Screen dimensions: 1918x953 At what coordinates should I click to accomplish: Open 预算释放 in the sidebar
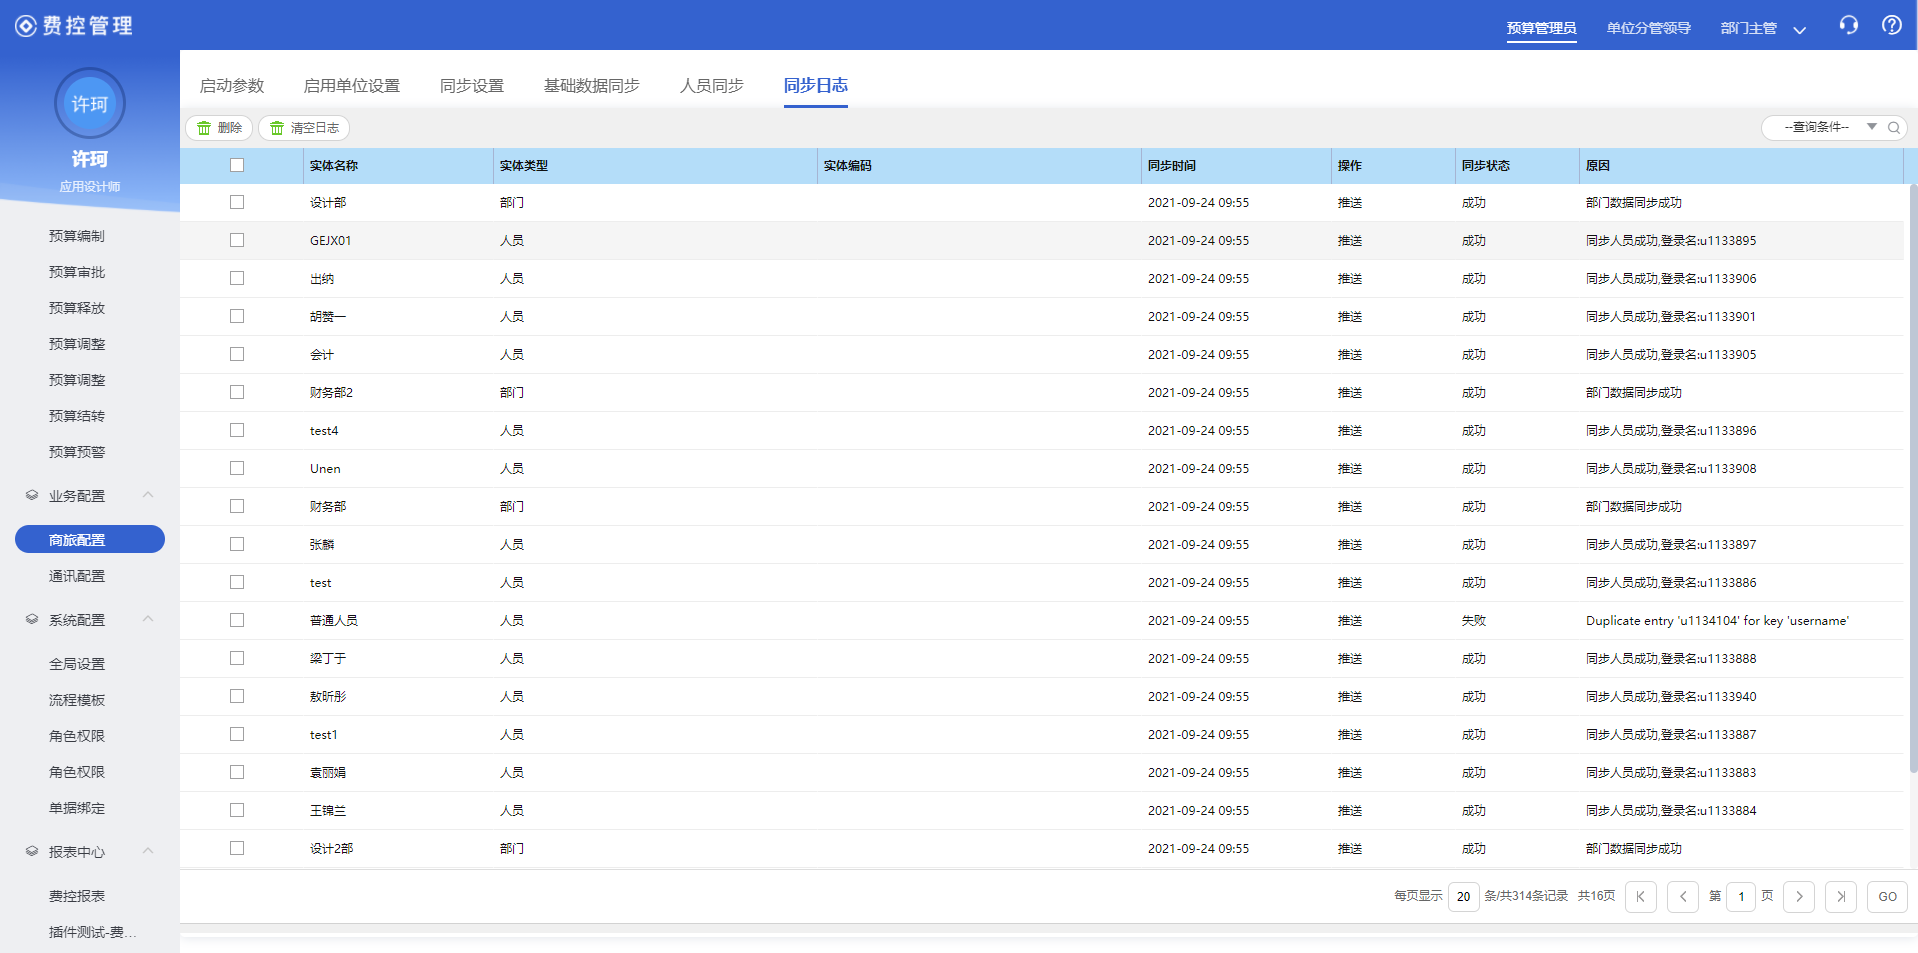coord(77,308)
